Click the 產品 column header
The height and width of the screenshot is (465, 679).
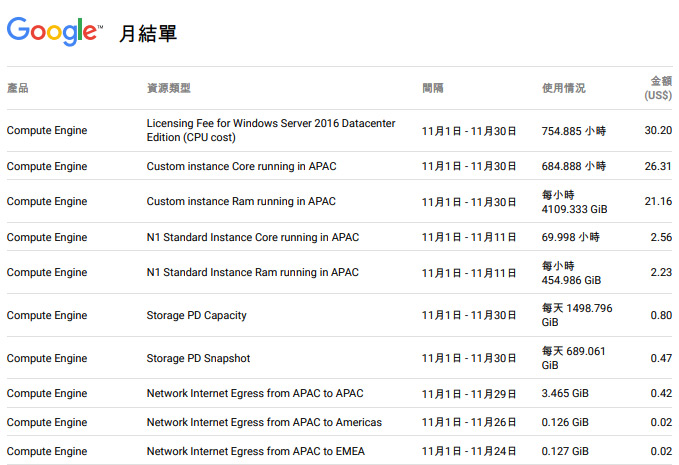18,88
